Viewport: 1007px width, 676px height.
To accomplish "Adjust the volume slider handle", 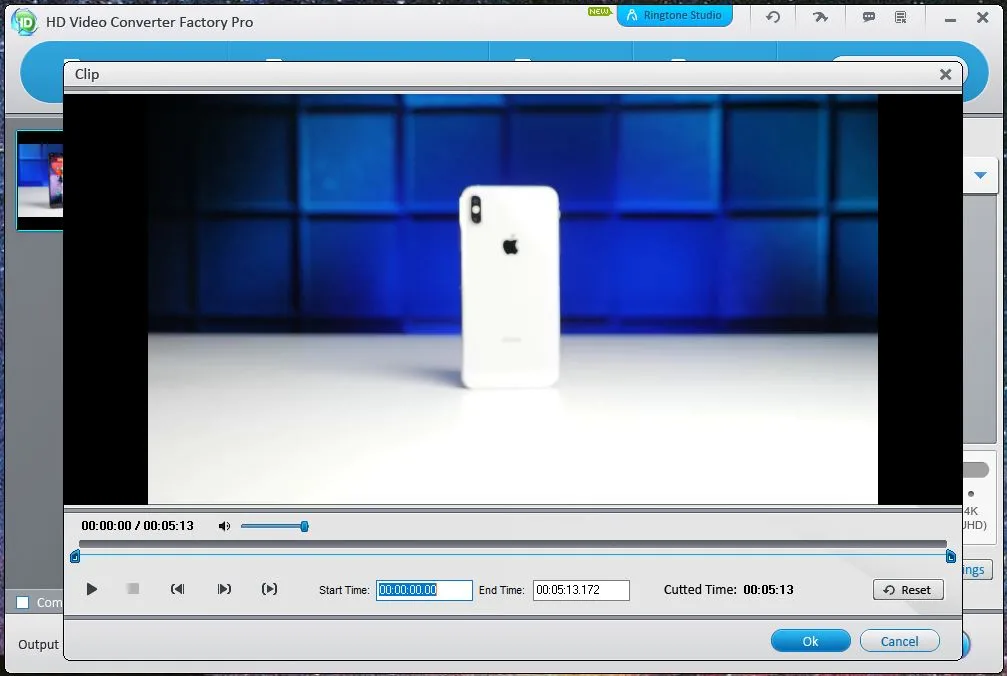I will 304,526.
